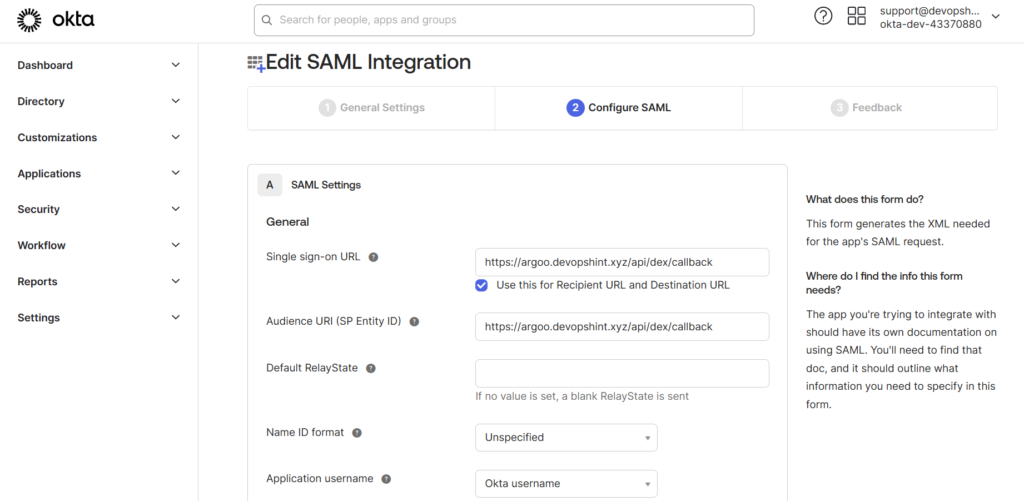Image resolution: width=1024 pixels, height=501 pixels.
Task: Click the Edit SAML Integration app icon
Action: [255, 63]
